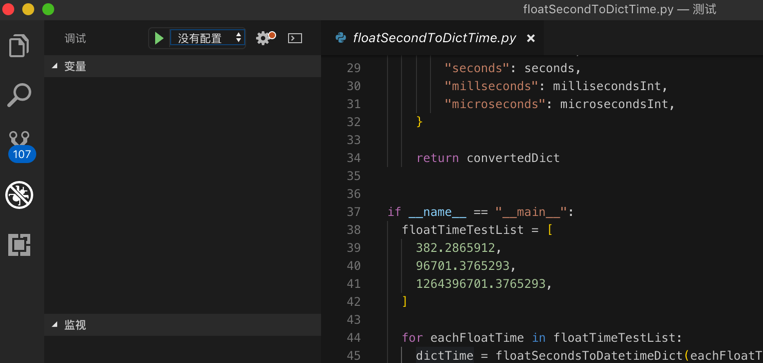
Task: Open the 没有配置 configuration dropdown
Action: click(207, 38)
